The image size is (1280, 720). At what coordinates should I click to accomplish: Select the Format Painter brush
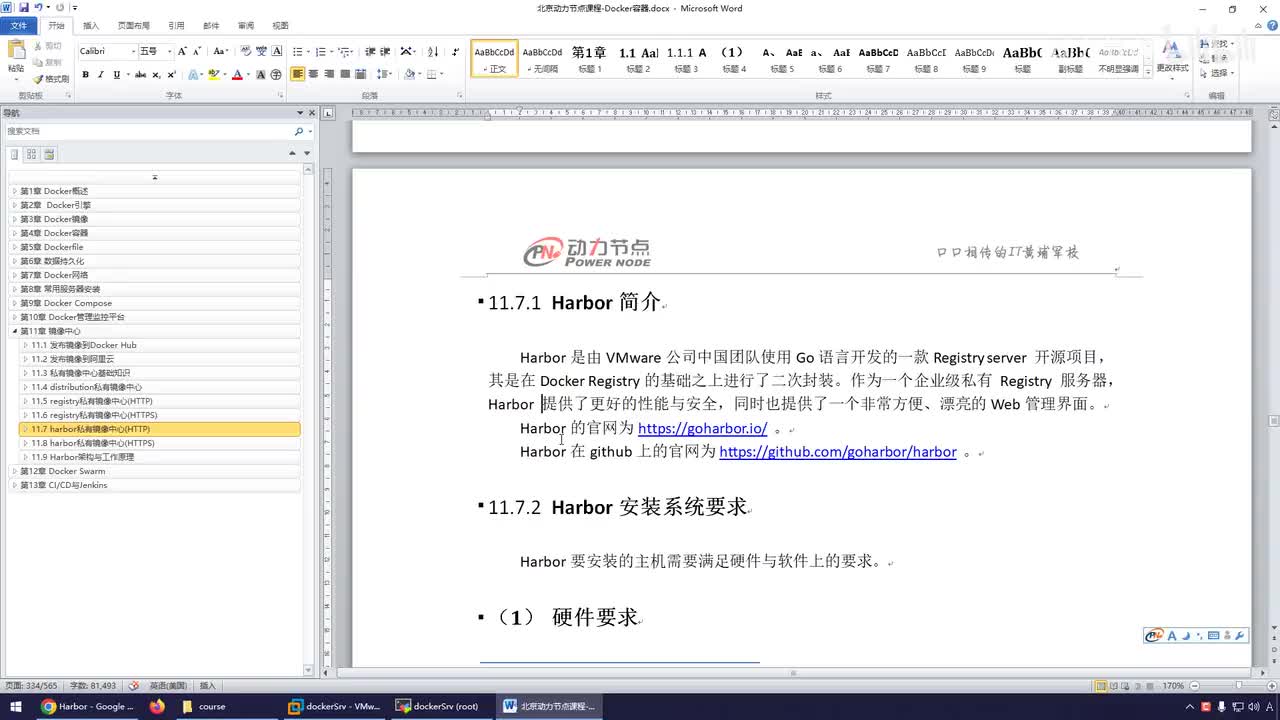coord(50,79)
